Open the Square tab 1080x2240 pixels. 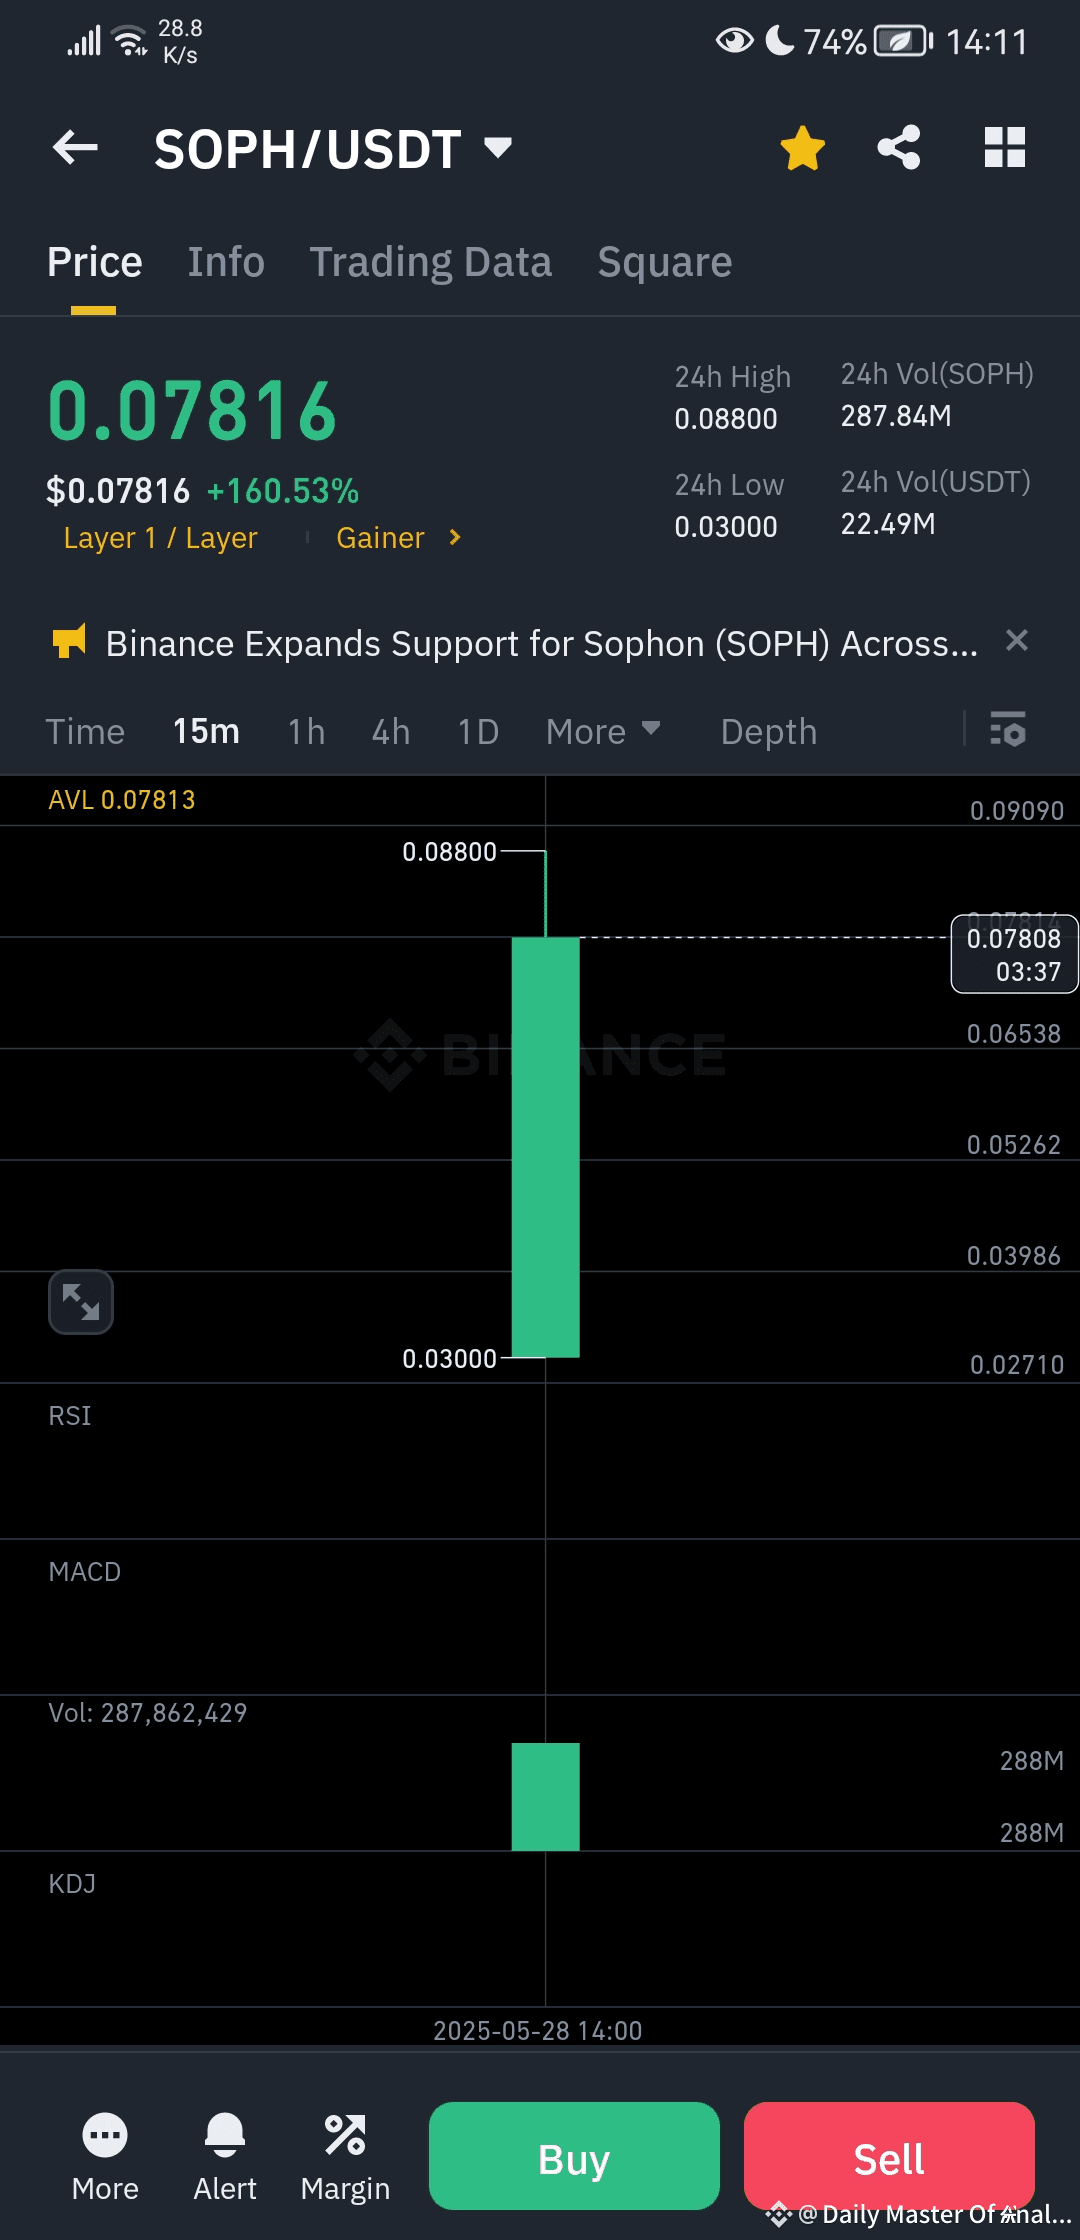(664, 262)
